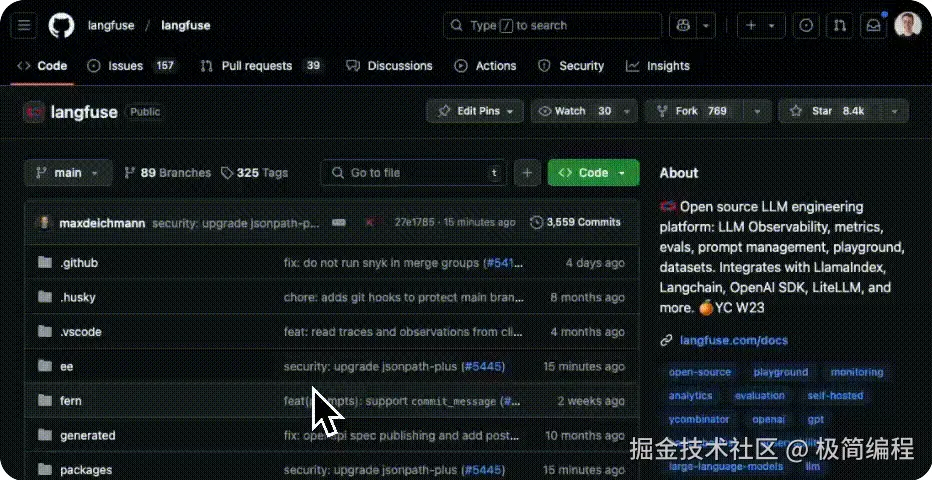
Task: Open Copilot chat icon in header
Action: [682, 26]
